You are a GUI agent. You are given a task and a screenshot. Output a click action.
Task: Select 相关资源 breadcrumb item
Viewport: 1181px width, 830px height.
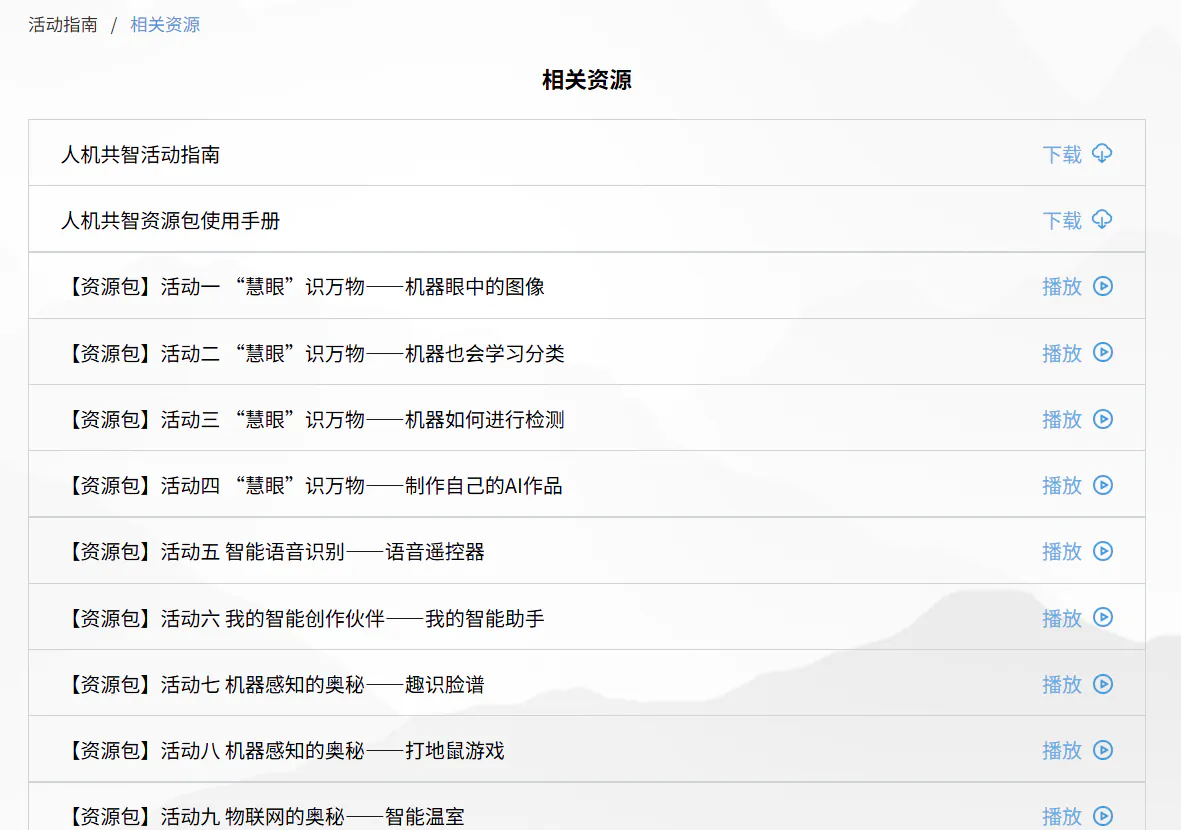[165, 25]
